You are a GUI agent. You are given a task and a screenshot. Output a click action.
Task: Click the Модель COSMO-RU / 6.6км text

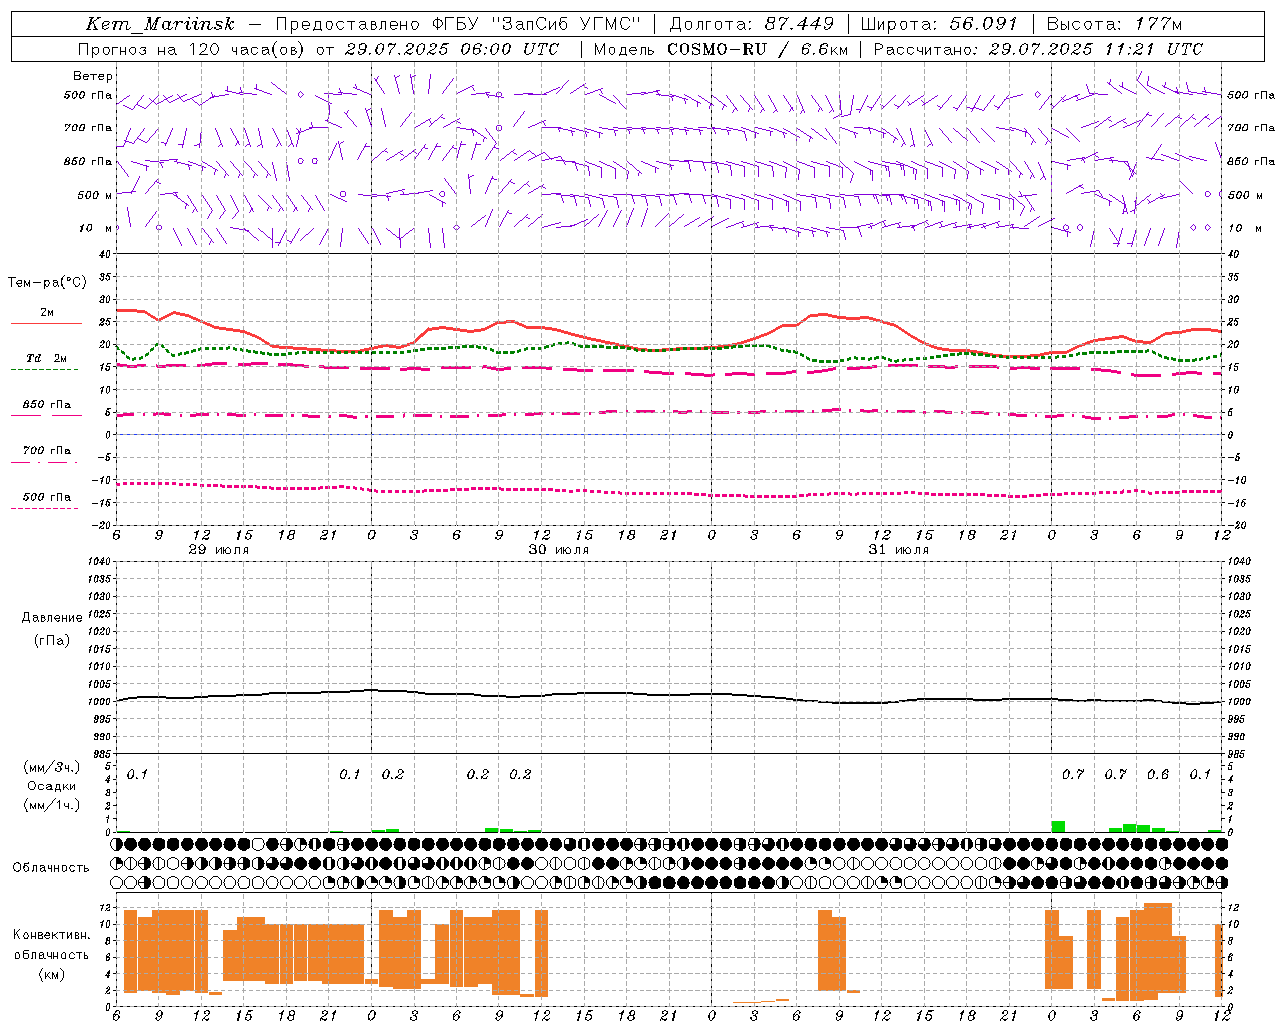(720, 49)
